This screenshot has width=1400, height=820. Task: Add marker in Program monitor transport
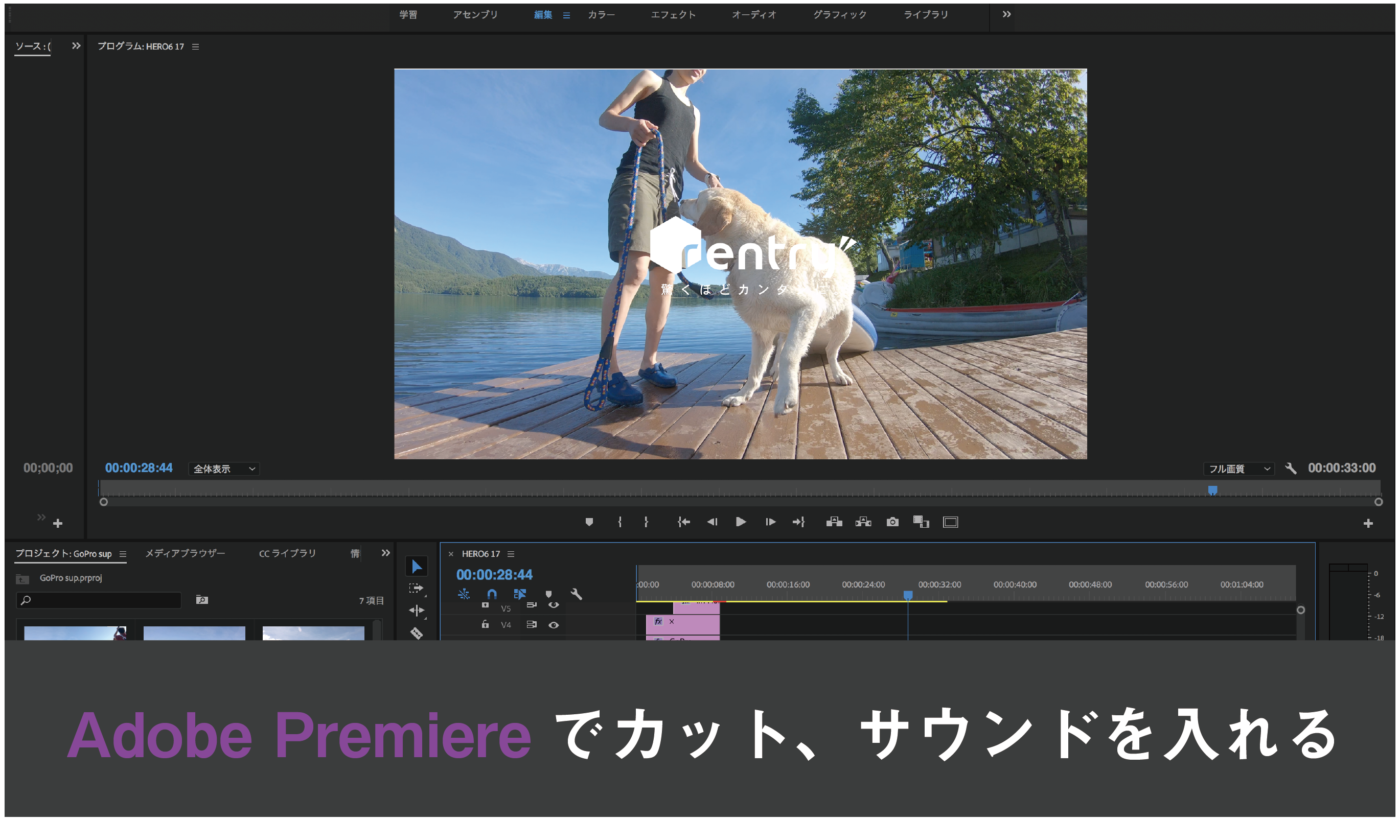pyautogui.click(x=589, y=522)
